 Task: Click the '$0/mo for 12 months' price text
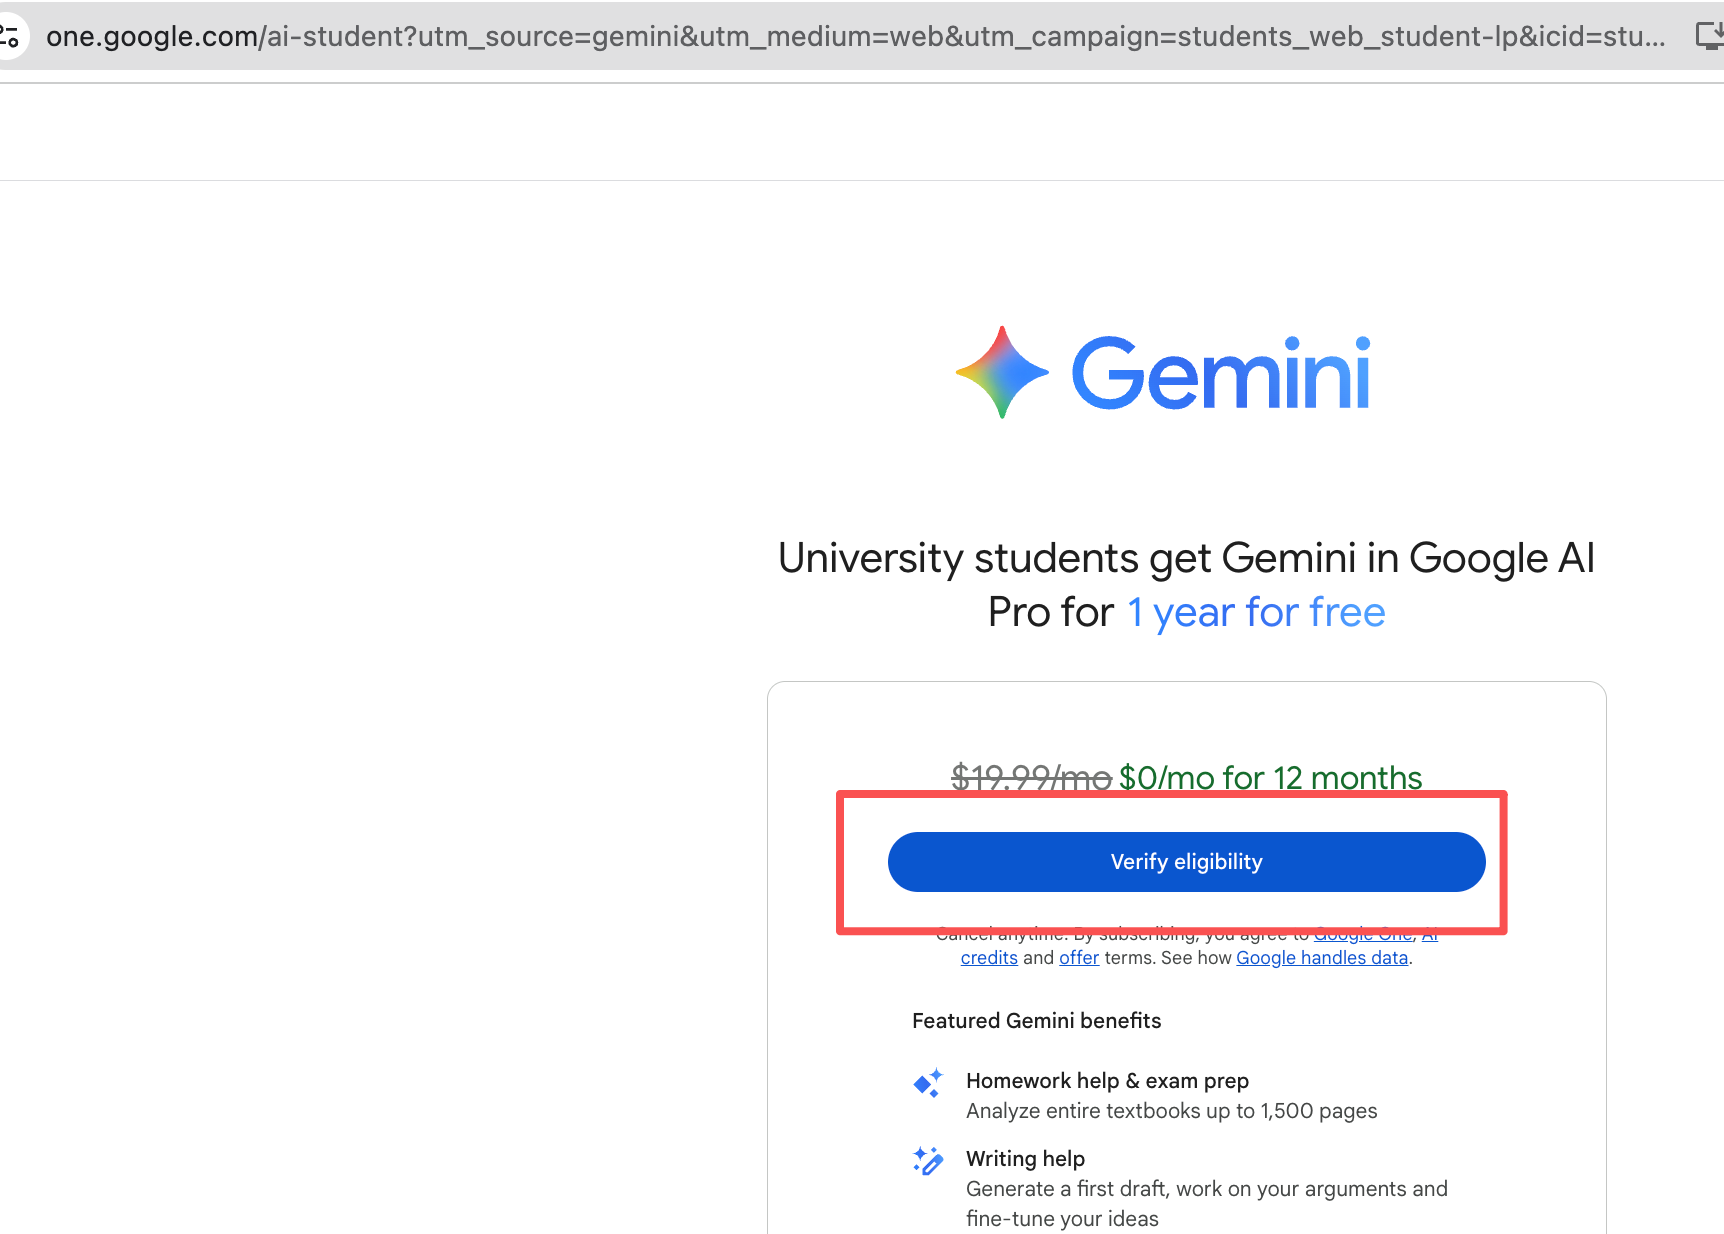tap(1270, 777)
